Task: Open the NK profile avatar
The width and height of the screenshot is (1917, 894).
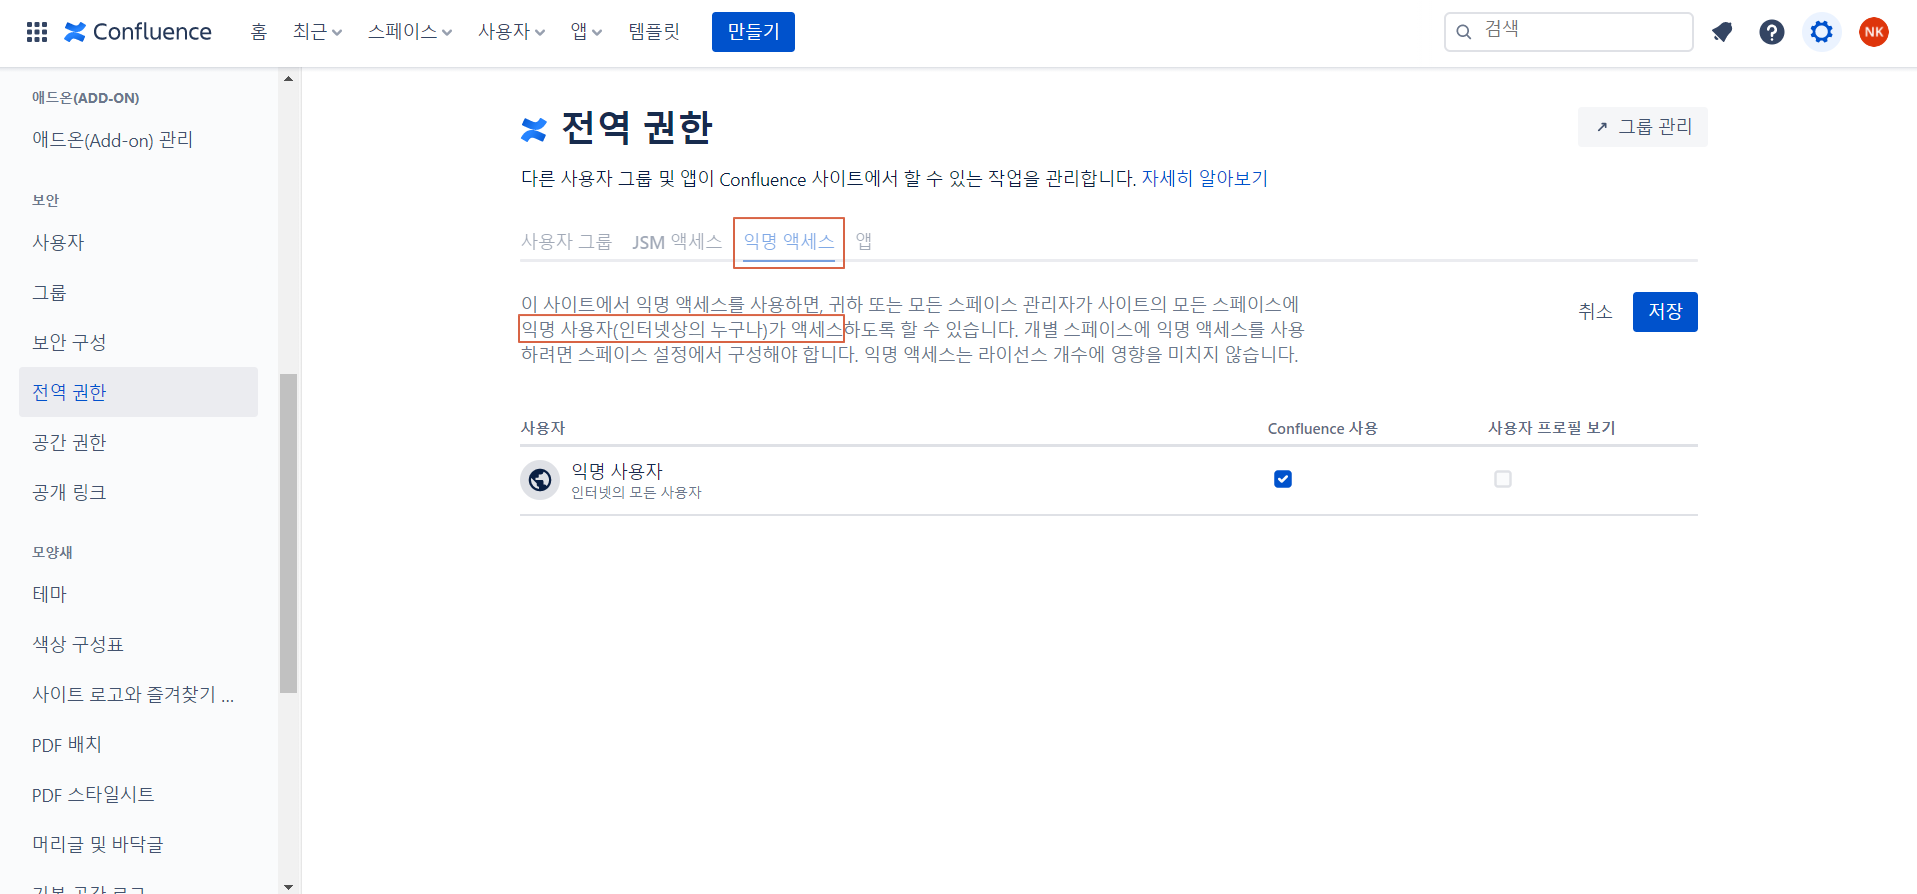Action: click(1873, 32)
